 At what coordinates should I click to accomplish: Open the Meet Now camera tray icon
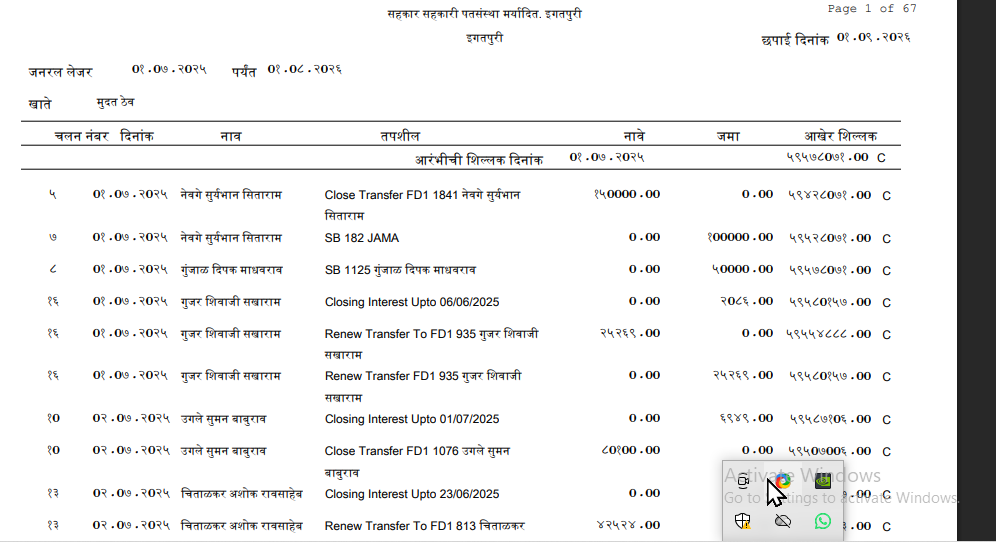coord(743,481)
